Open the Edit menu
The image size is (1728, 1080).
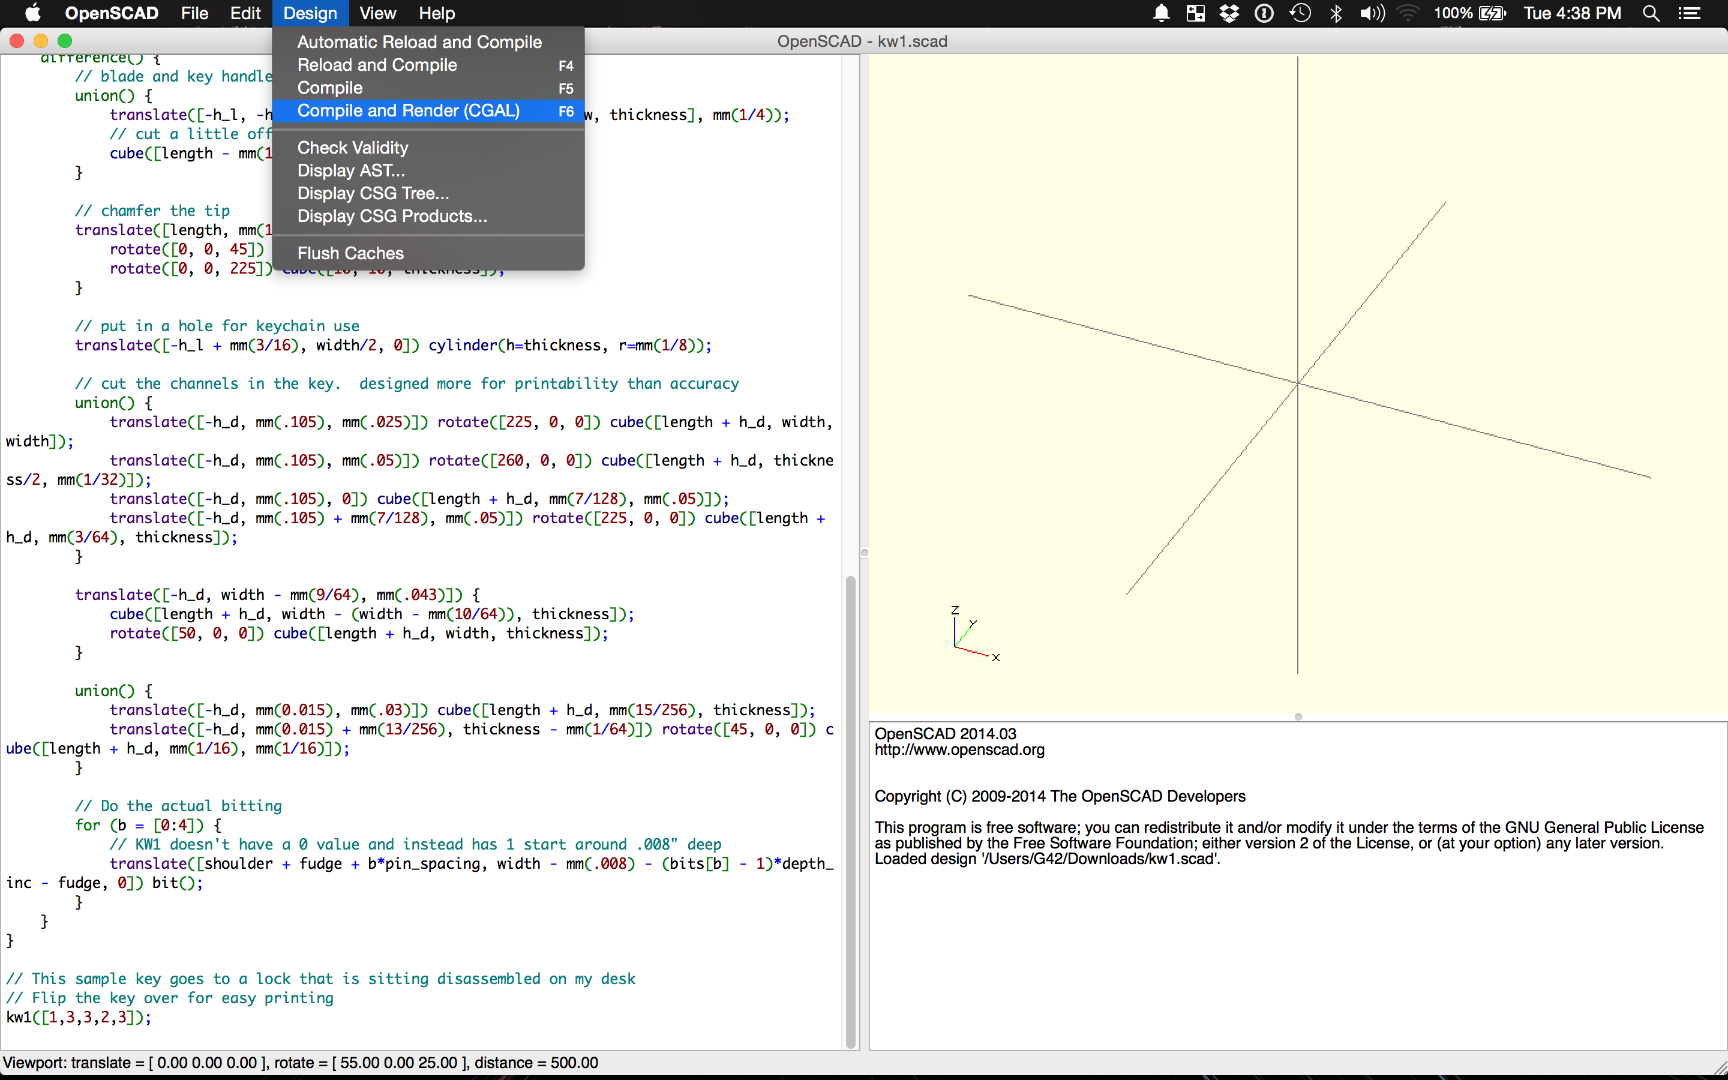click(x=245, y=13)
